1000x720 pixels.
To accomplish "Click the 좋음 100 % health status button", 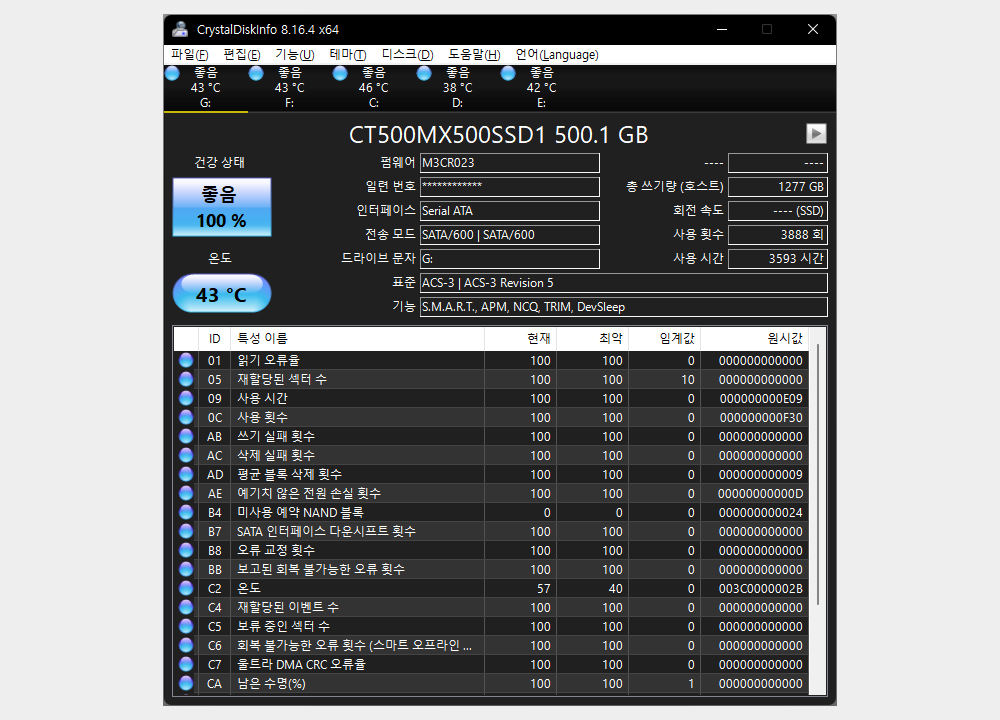I will tap(222, 207).
